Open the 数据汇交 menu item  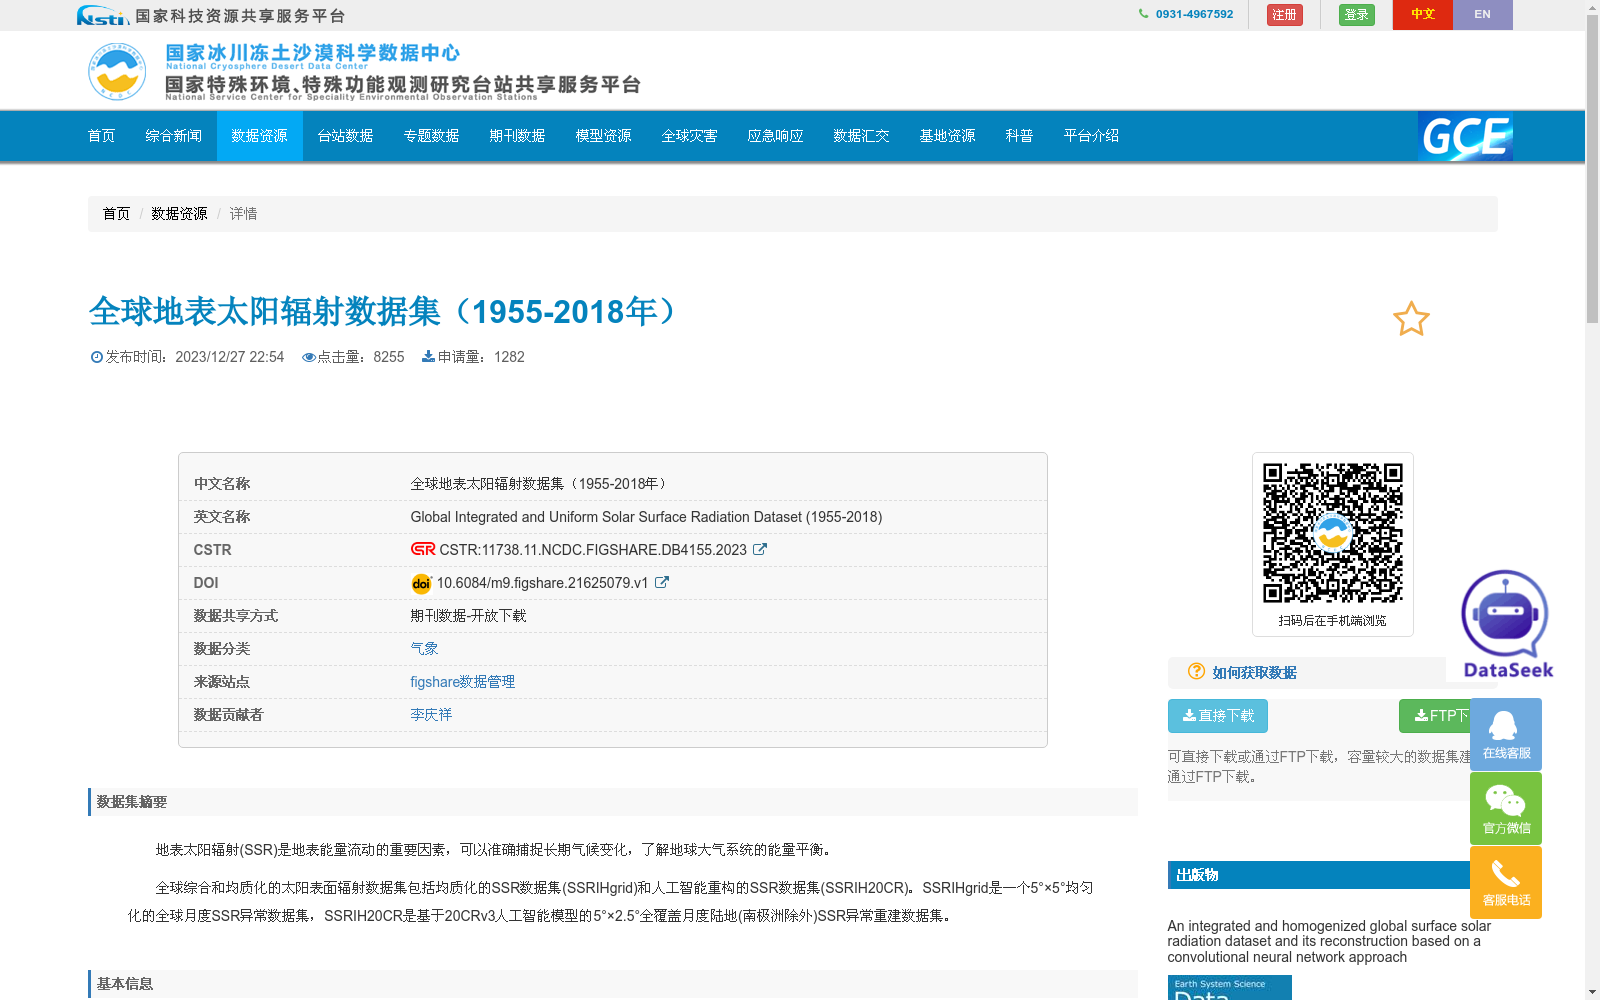click(862, 136)
